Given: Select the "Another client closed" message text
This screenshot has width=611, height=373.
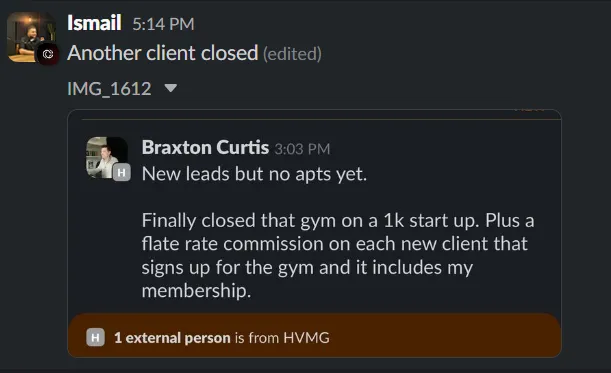Looking at the screenshot, I should point(163,53).
